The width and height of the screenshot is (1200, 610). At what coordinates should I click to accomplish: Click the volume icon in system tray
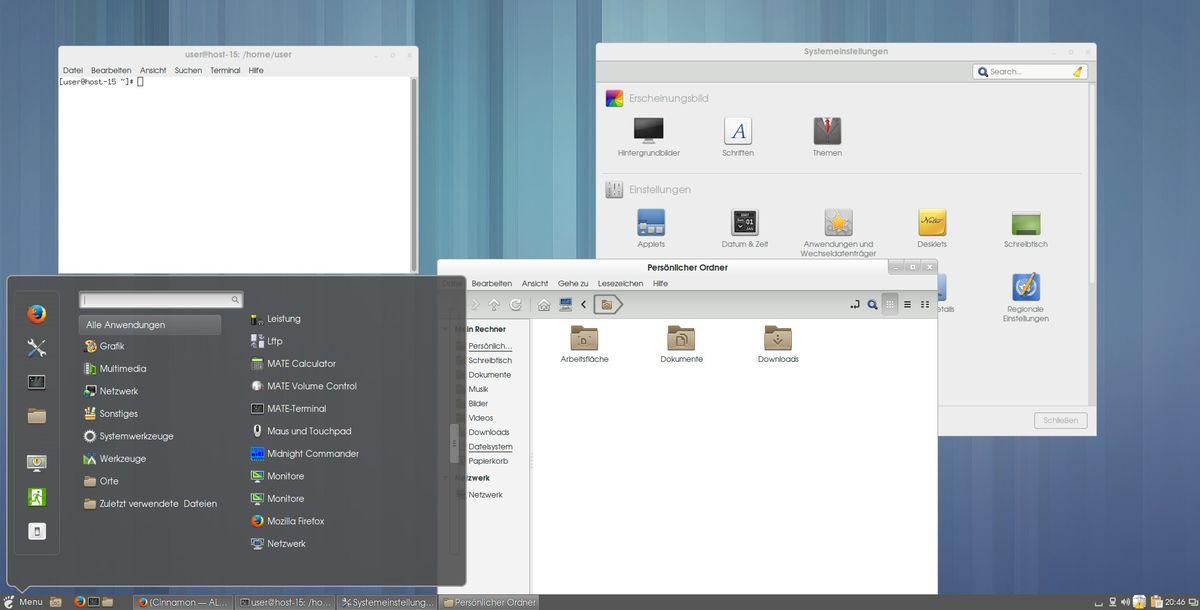pos(1125,602)
